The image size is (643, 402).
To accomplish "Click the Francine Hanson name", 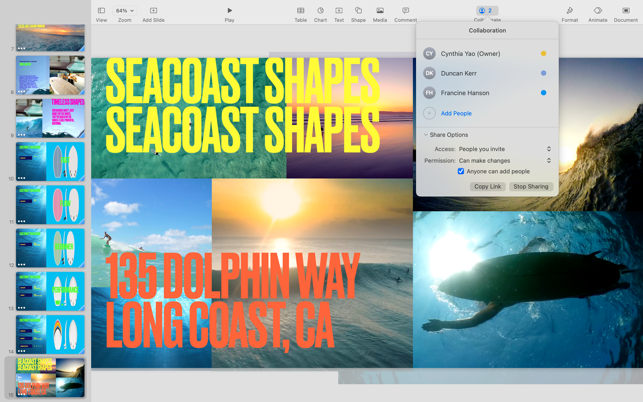I will point(465,93).
